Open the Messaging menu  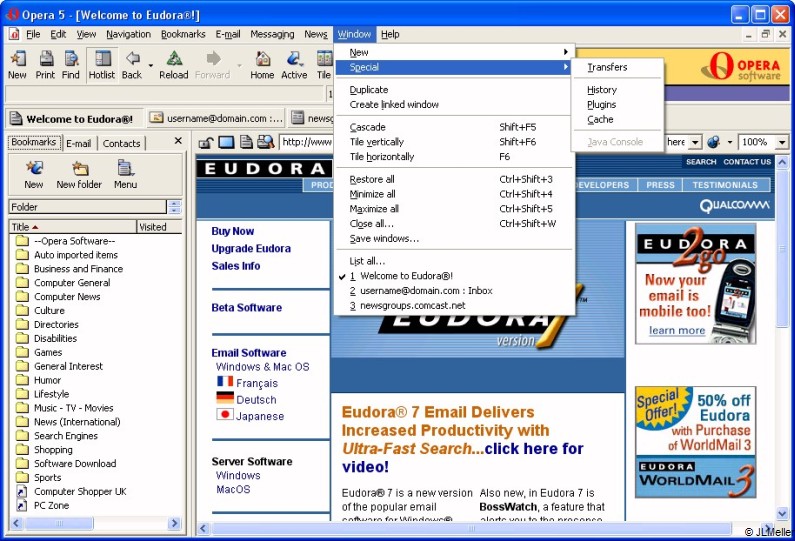(x=272, y=34)
